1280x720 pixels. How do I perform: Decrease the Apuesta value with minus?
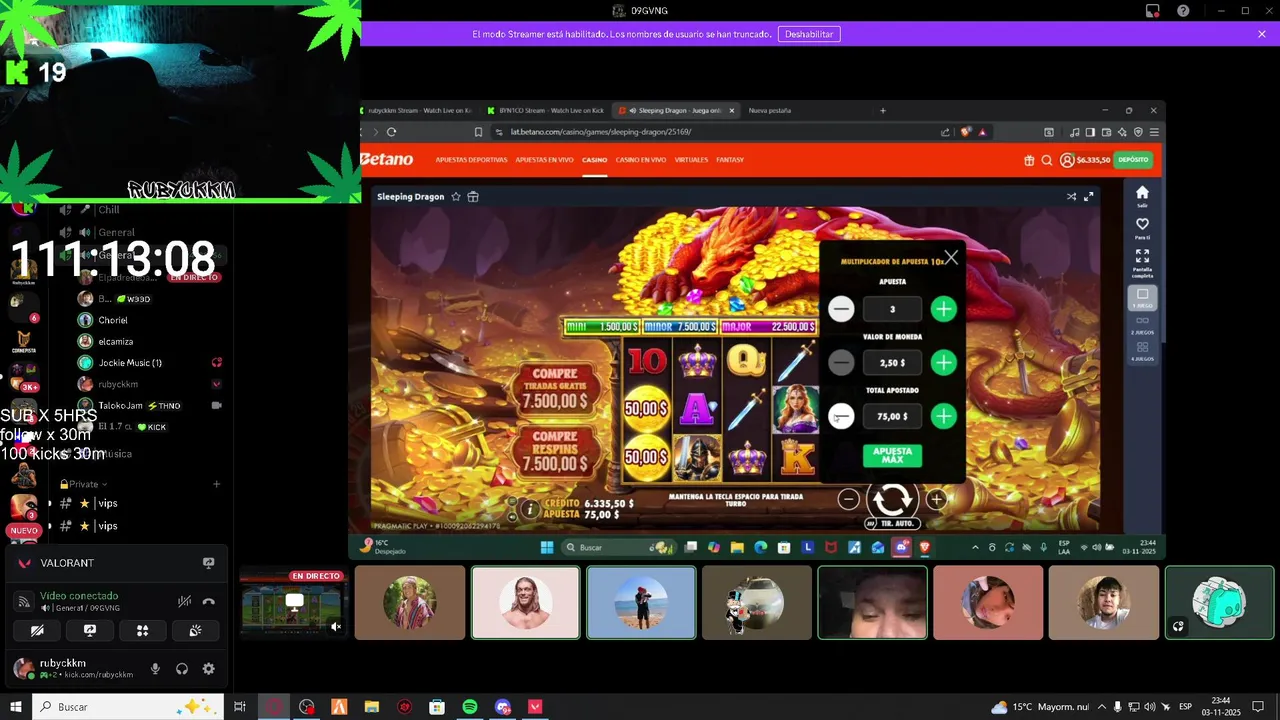841,309
